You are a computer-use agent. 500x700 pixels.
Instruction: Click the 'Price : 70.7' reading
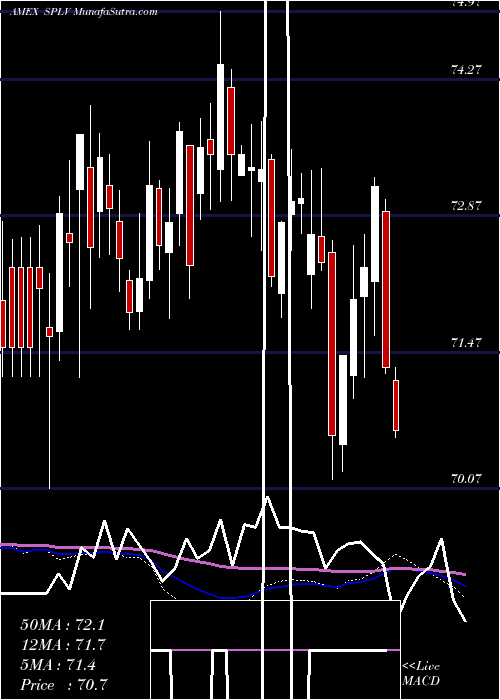(64, 684)
